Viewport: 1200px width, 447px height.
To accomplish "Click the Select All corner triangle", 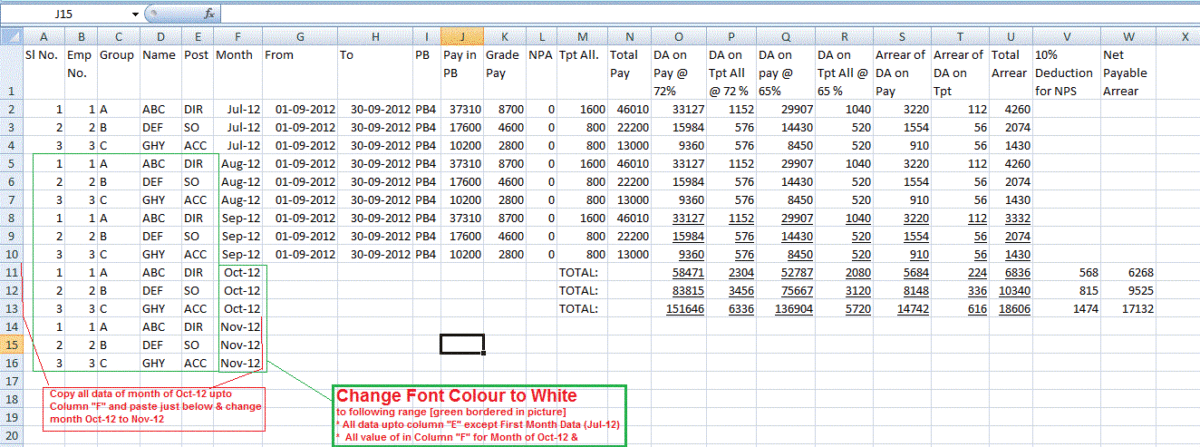I will tap(11, 37).
